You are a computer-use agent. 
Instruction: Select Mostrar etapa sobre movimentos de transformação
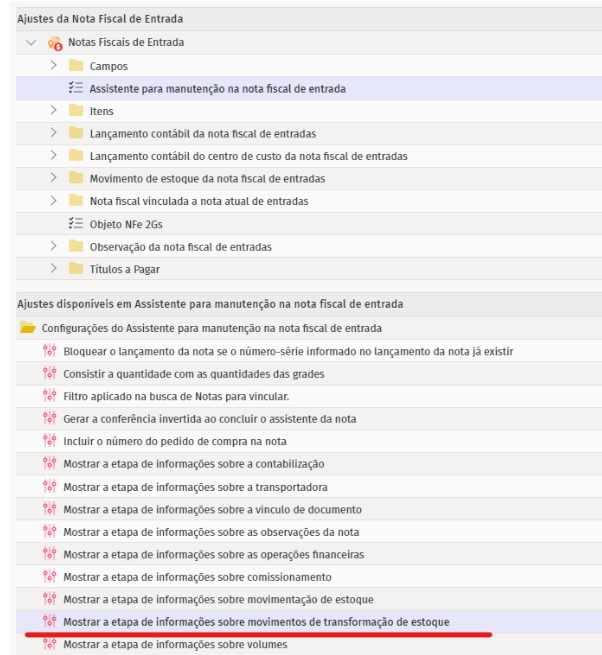click(x=256, y=622)
